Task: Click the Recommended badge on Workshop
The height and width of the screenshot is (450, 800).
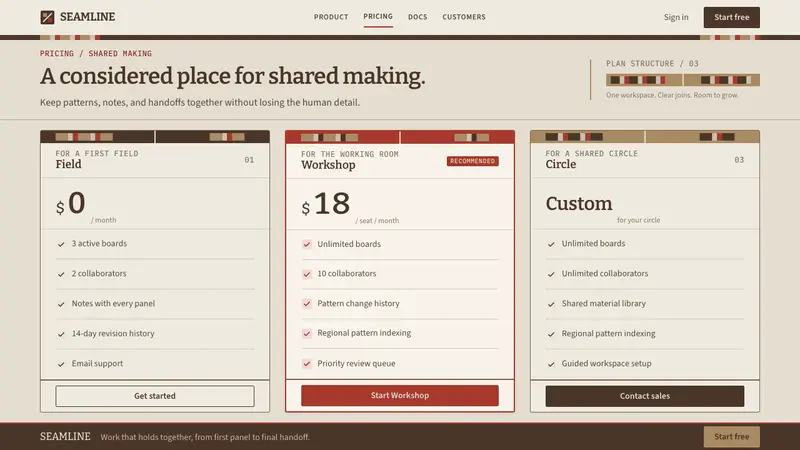Action: 472,161
